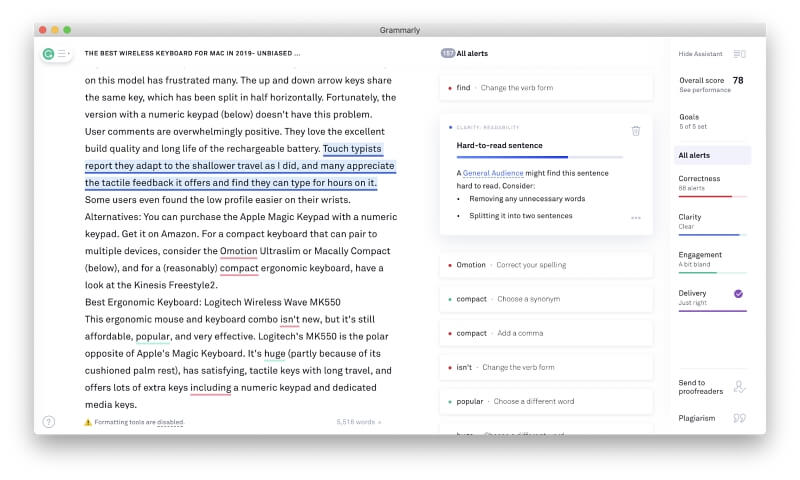Open the three-dot options on suggestion card
Viewport: 800px width, 480px height.
636,218
